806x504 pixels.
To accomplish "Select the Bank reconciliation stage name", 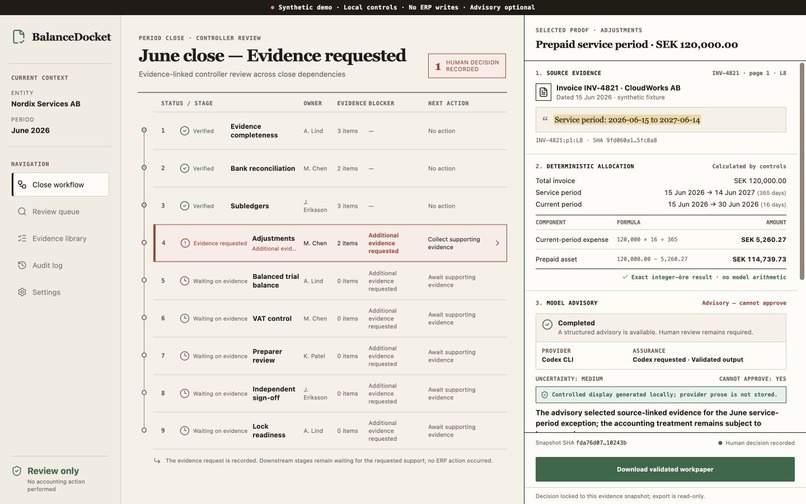I will click(263, 168).
